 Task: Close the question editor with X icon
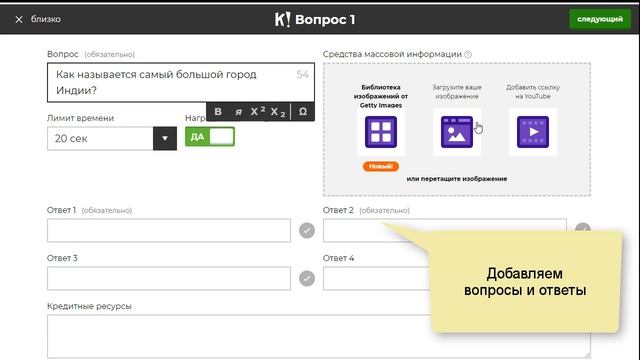tap(19, 19)
